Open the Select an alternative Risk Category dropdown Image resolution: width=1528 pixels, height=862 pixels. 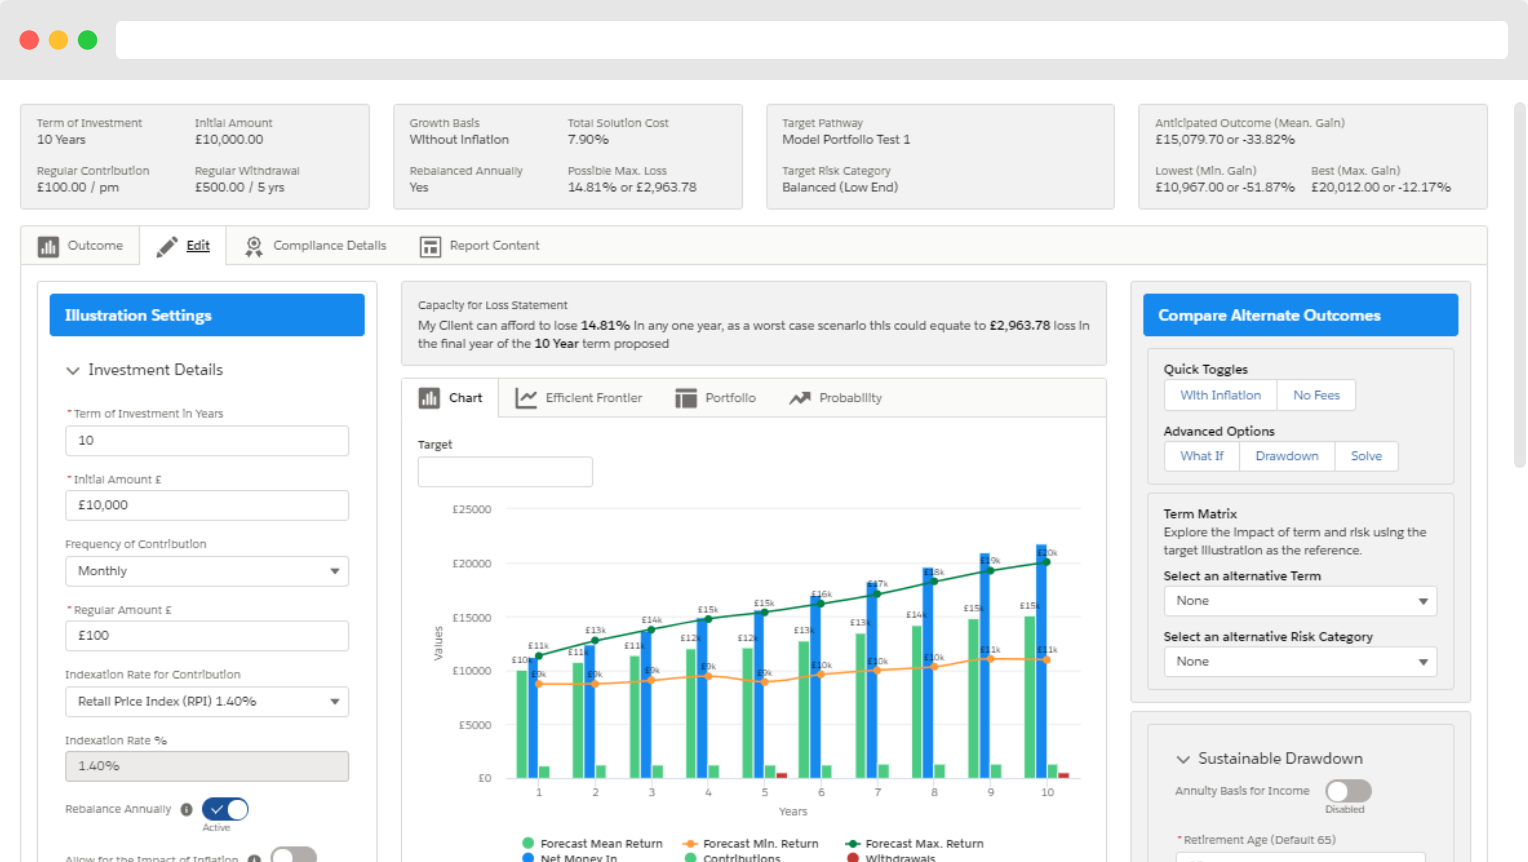click(1300, 662)
